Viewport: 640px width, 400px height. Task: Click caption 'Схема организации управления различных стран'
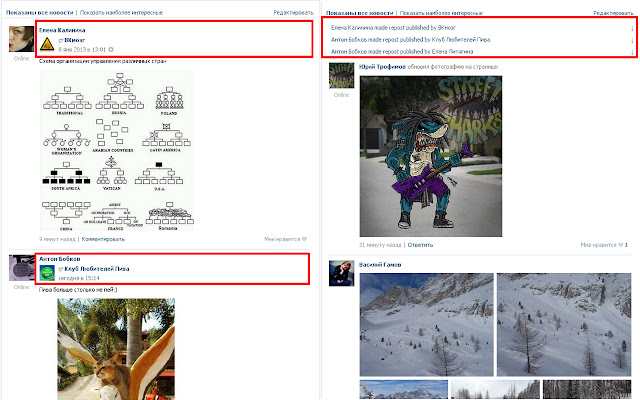pos(102,61)
